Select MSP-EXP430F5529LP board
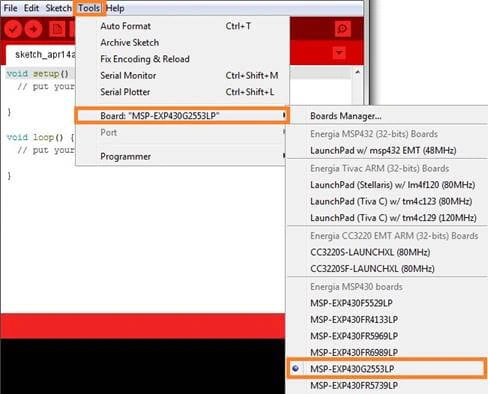Screen dimensions: 488x394 [387, 303]
